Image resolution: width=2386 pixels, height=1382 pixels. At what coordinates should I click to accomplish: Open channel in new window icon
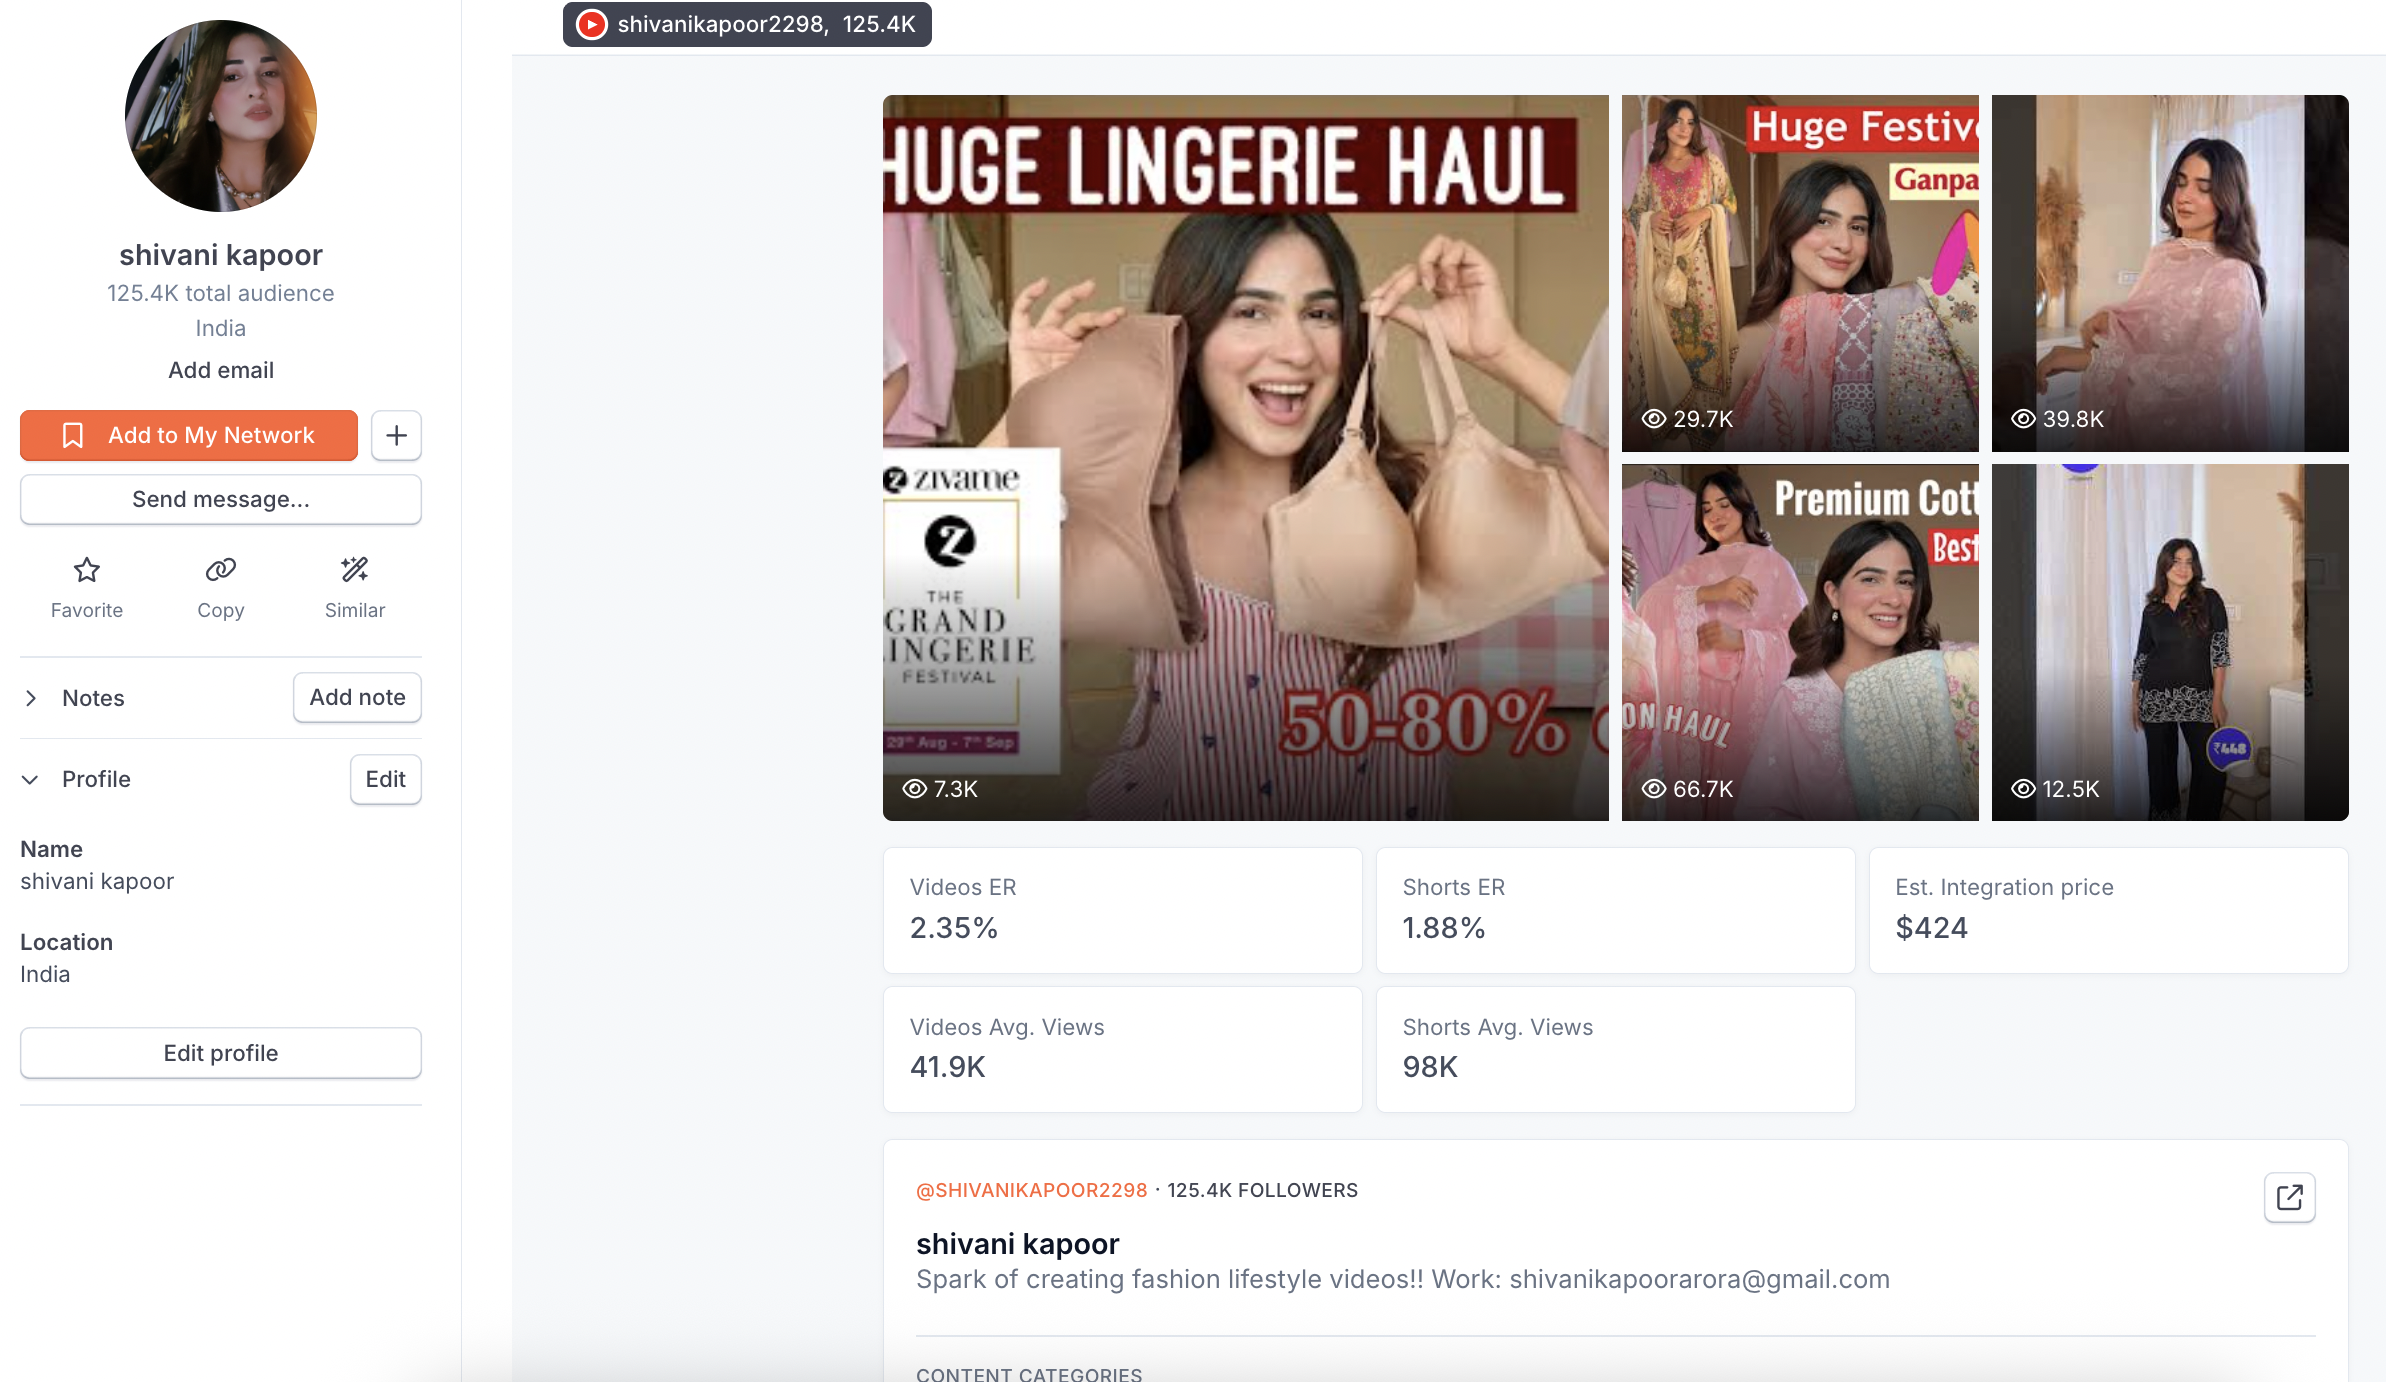[x=2290, y=1197]
